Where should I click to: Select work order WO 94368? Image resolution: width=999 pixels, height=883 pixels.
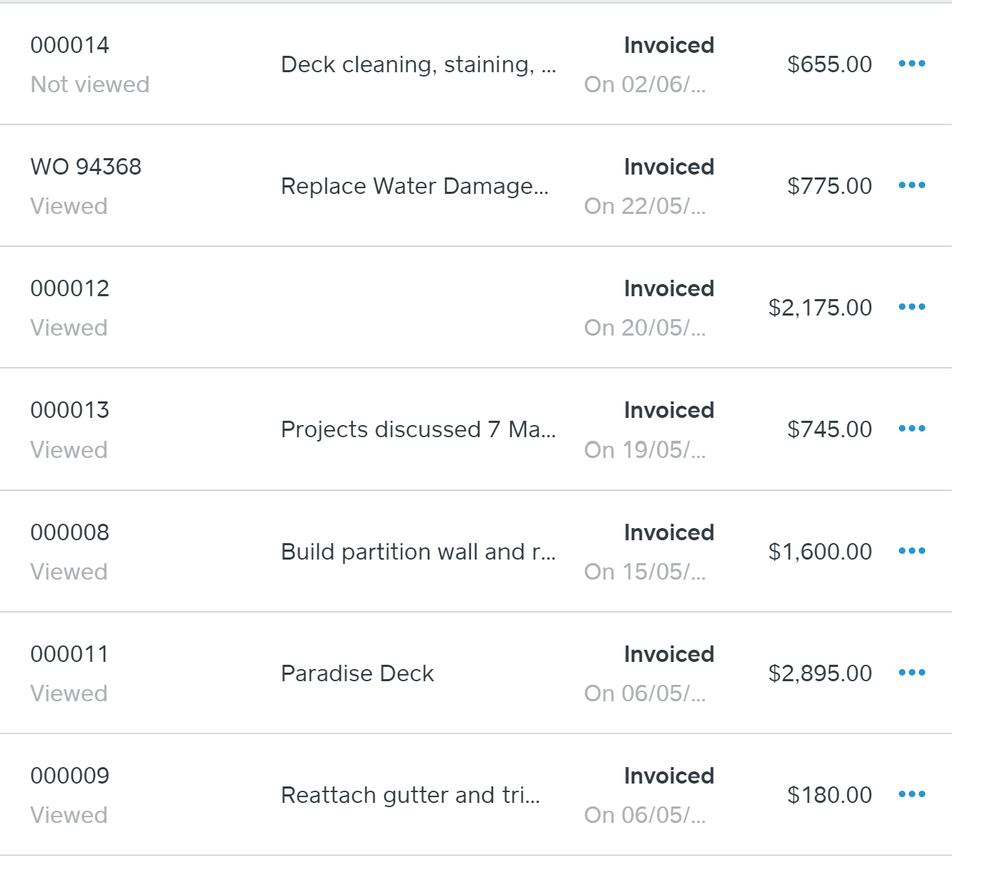86,167
